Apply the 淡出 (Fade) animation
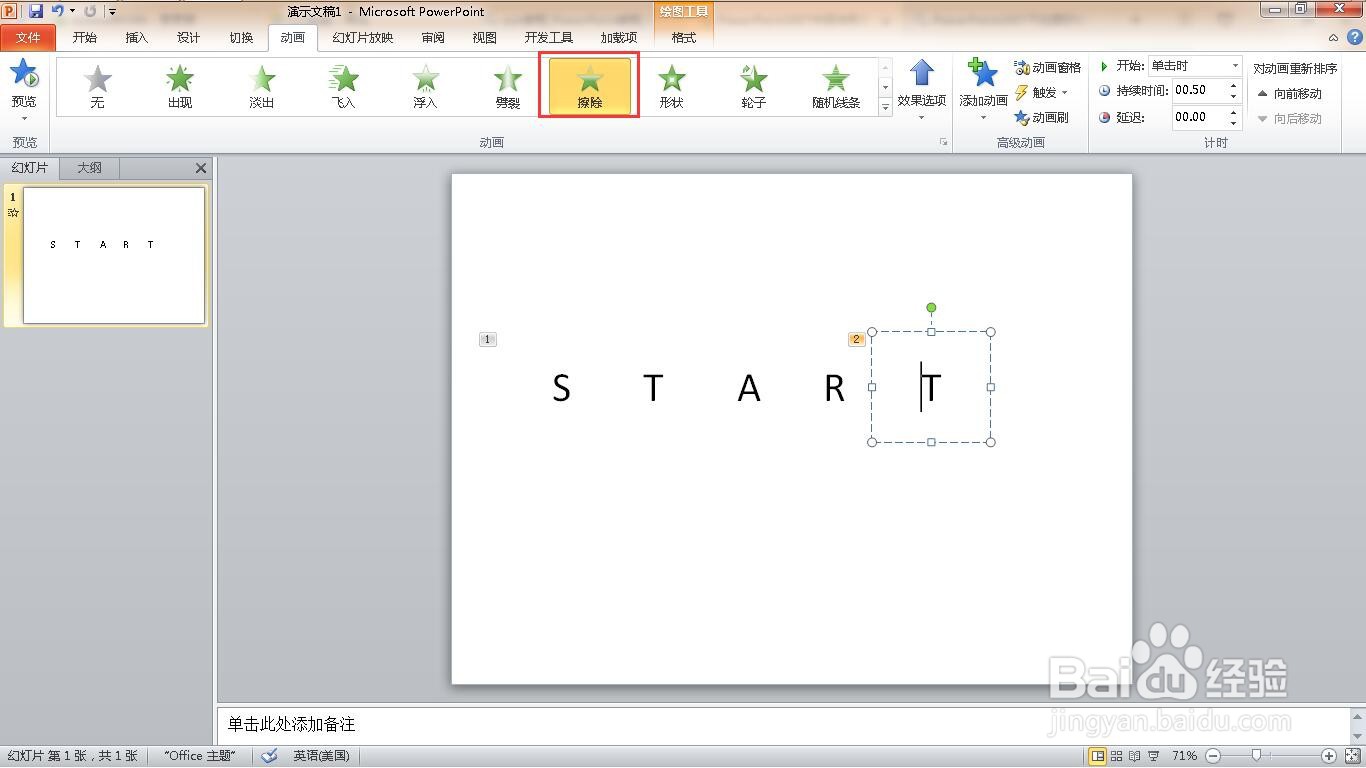This screenshot has width=1366, height=768. click(x=262, y=86)
